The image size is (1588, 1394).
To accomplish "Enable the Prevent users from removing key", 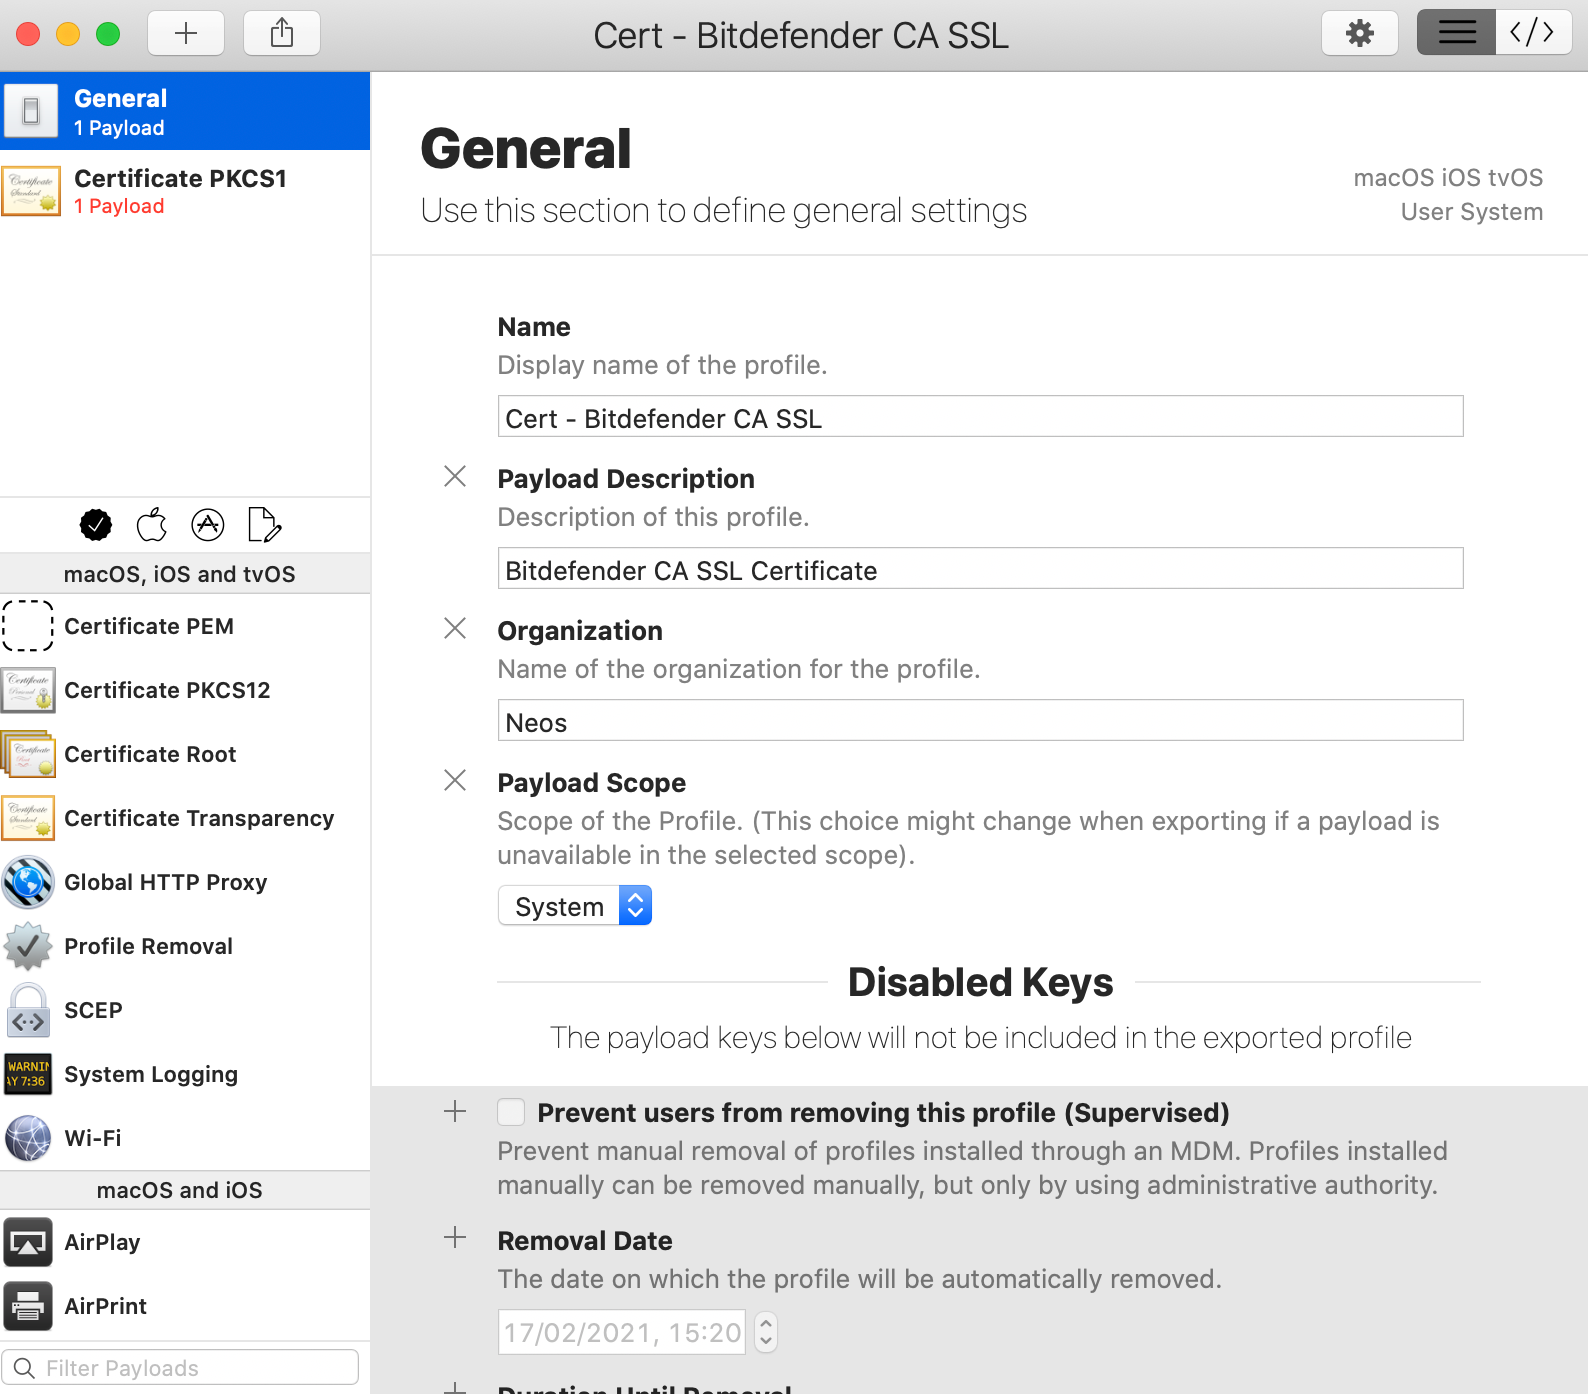I will click(x=455, y=1111).
